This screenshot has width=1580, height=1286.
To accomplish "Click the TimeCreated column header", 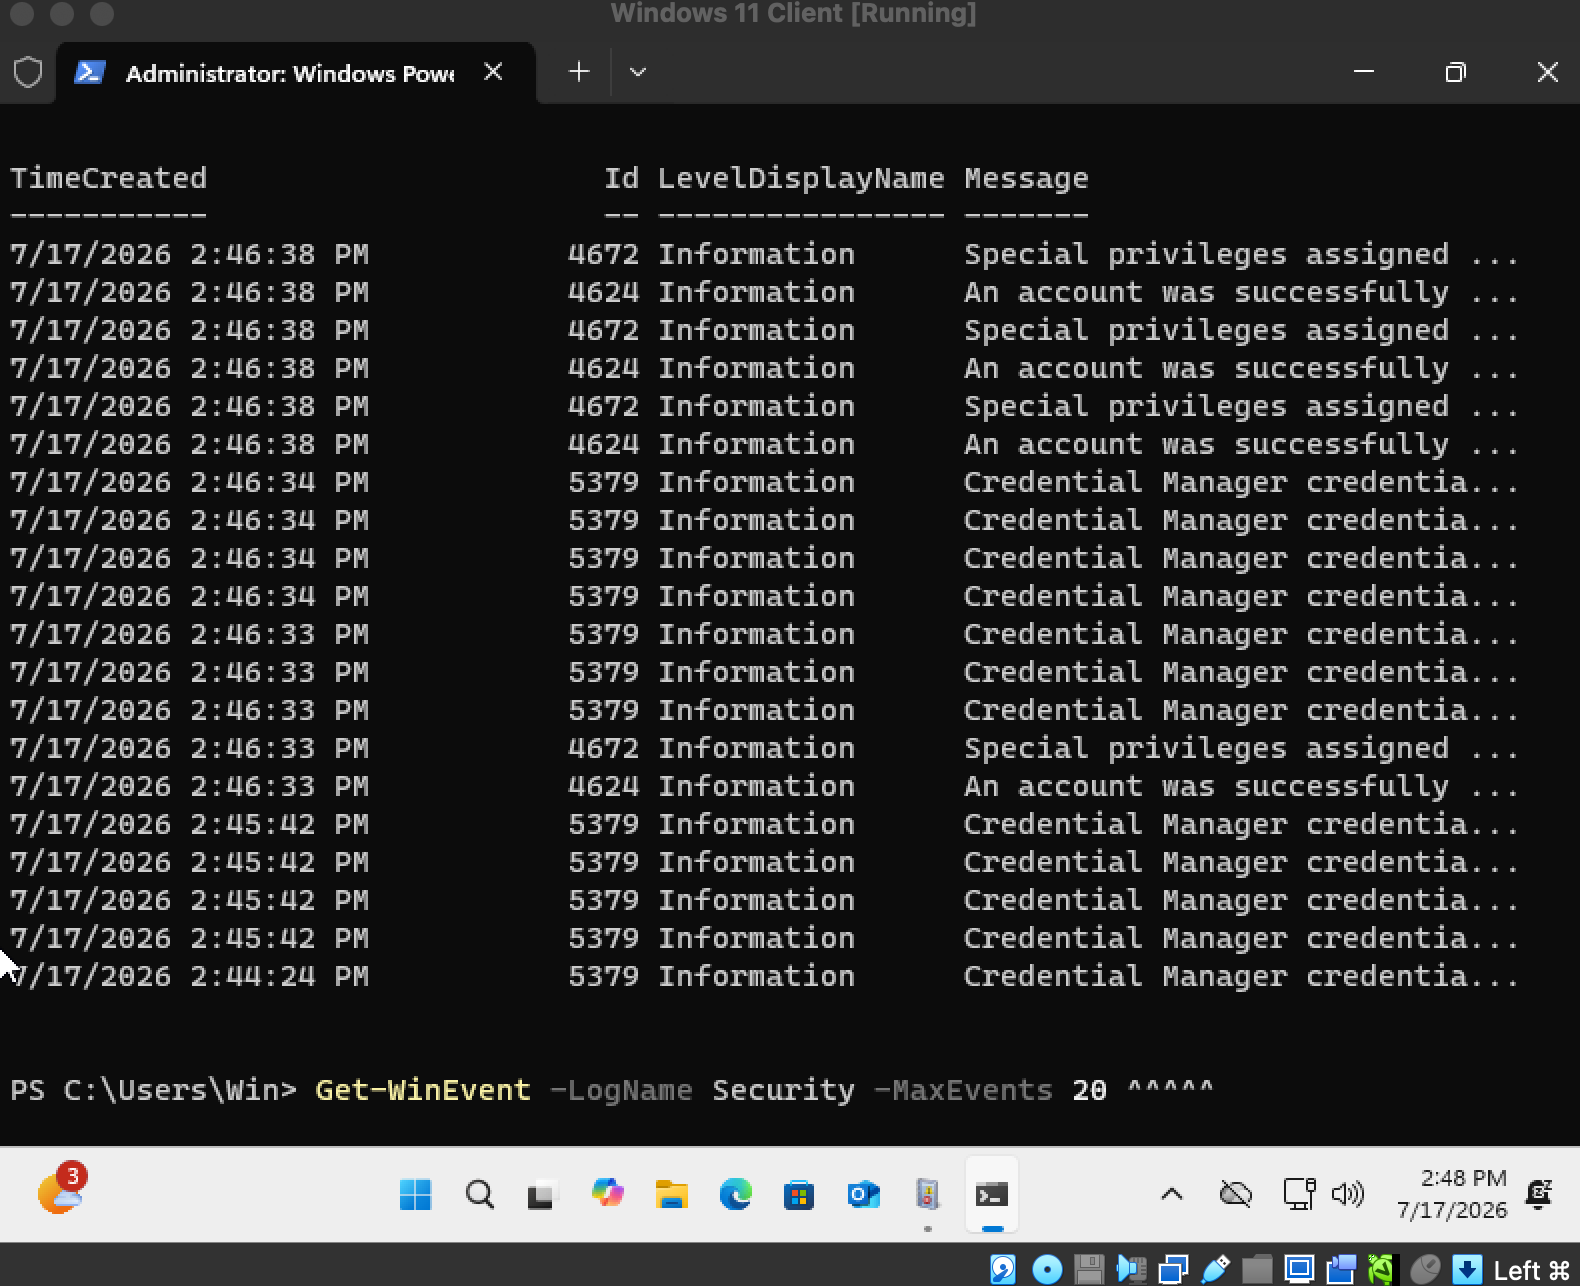I will [x=108, y=178].
